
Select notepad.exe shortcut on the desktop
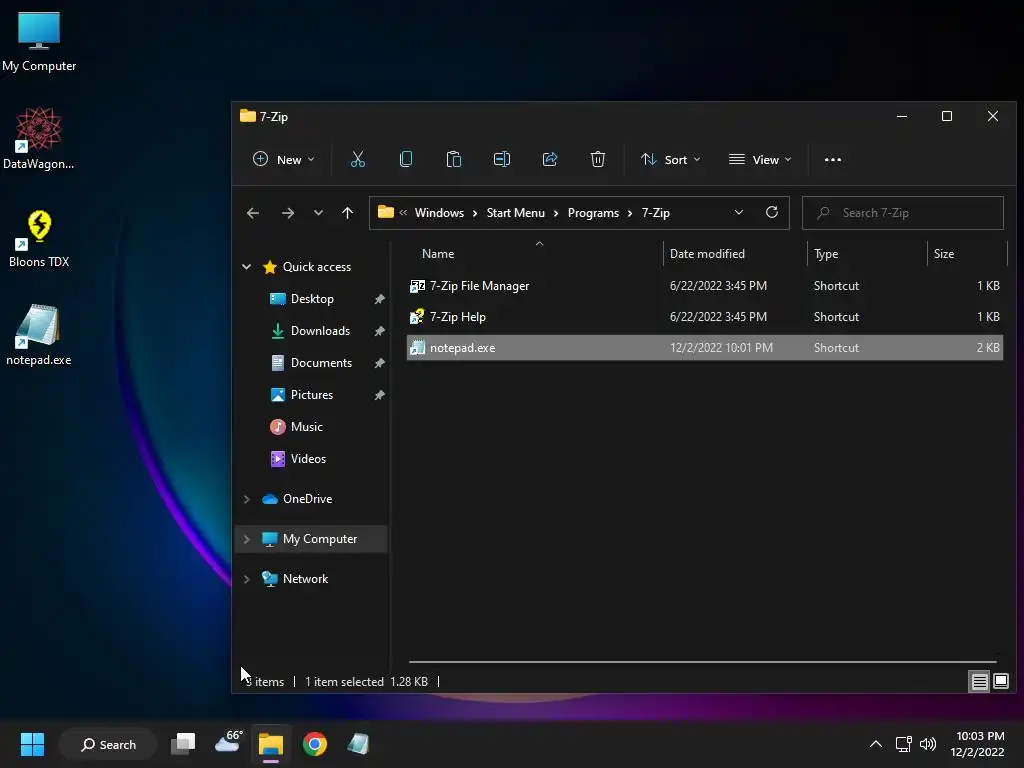pos(39,334)
